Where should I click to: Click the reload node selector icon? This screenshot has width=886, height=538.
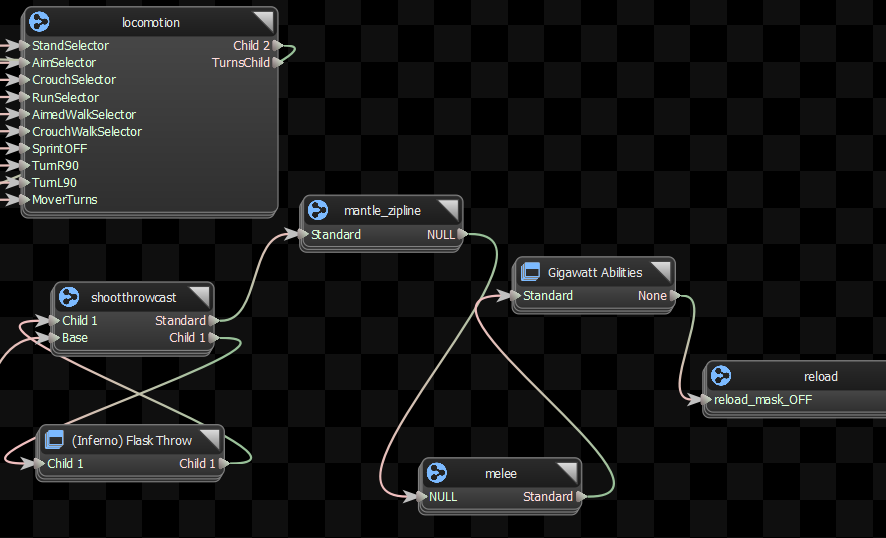coord(720,376)
